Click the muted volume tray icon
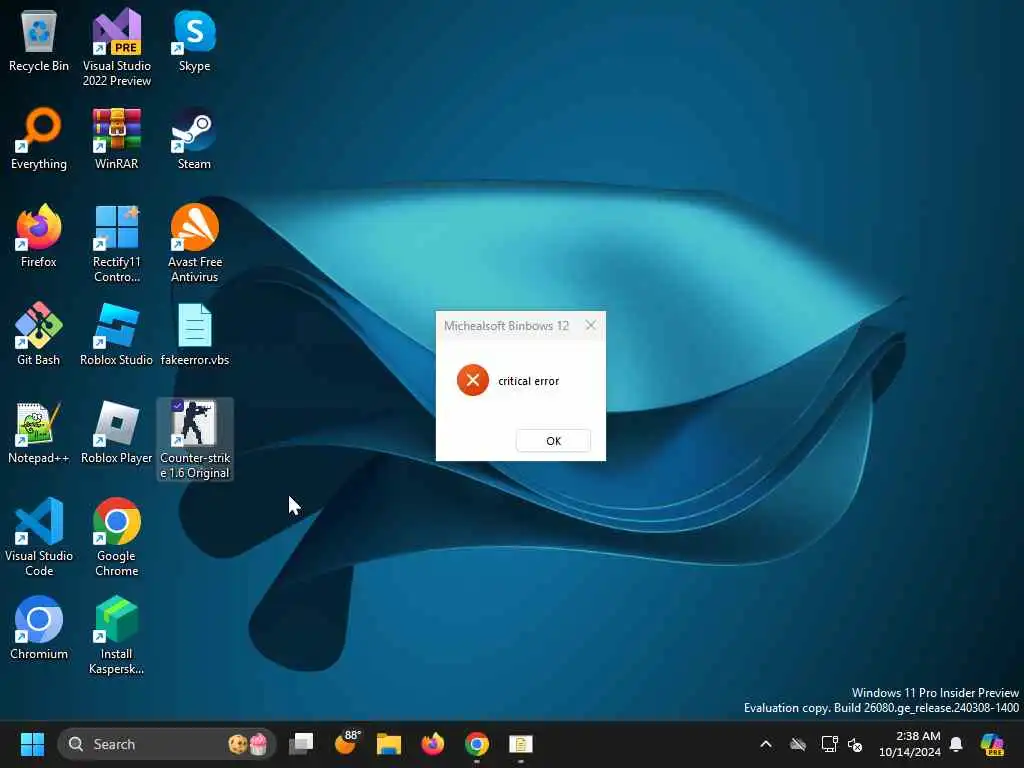1024x768 pixels. click(x=855, y=744)
